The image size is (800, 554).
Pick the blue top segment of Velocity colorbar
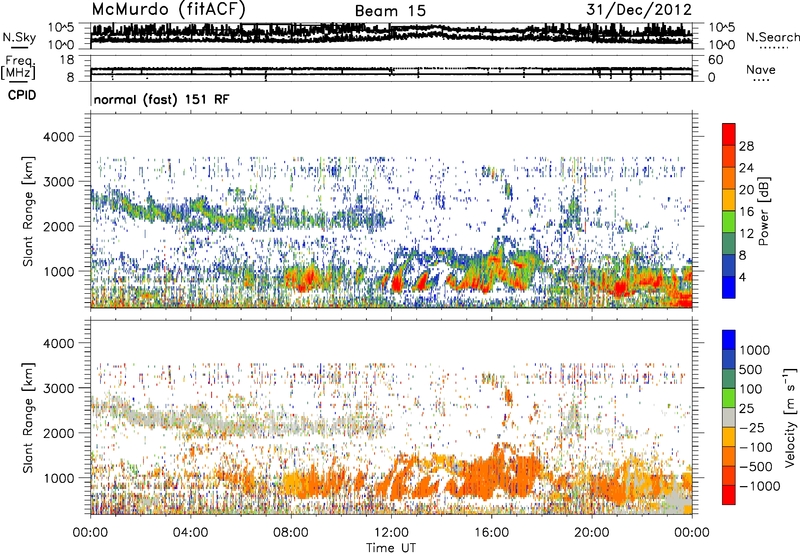pos(729,340)
